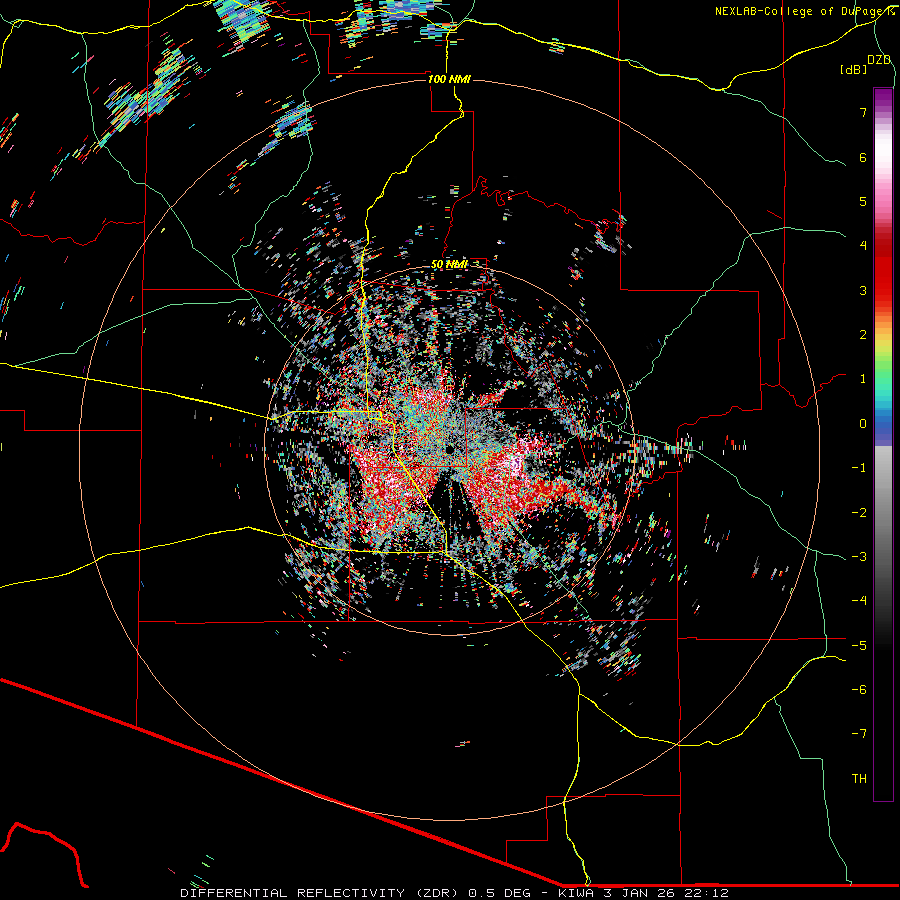900x900 pixels.
Task: Click the radar site dot at the rings' center
Action: point(449,449)
